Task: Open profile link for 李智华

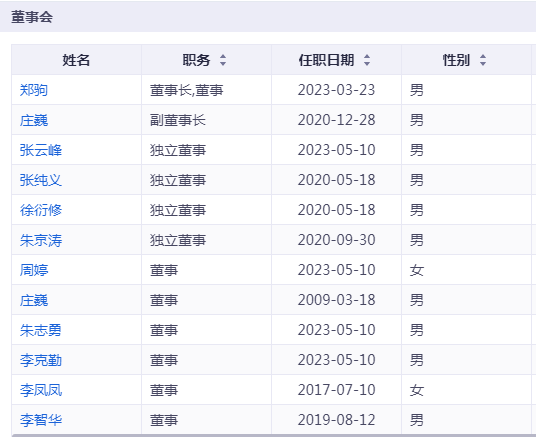Action: (41, 420)
